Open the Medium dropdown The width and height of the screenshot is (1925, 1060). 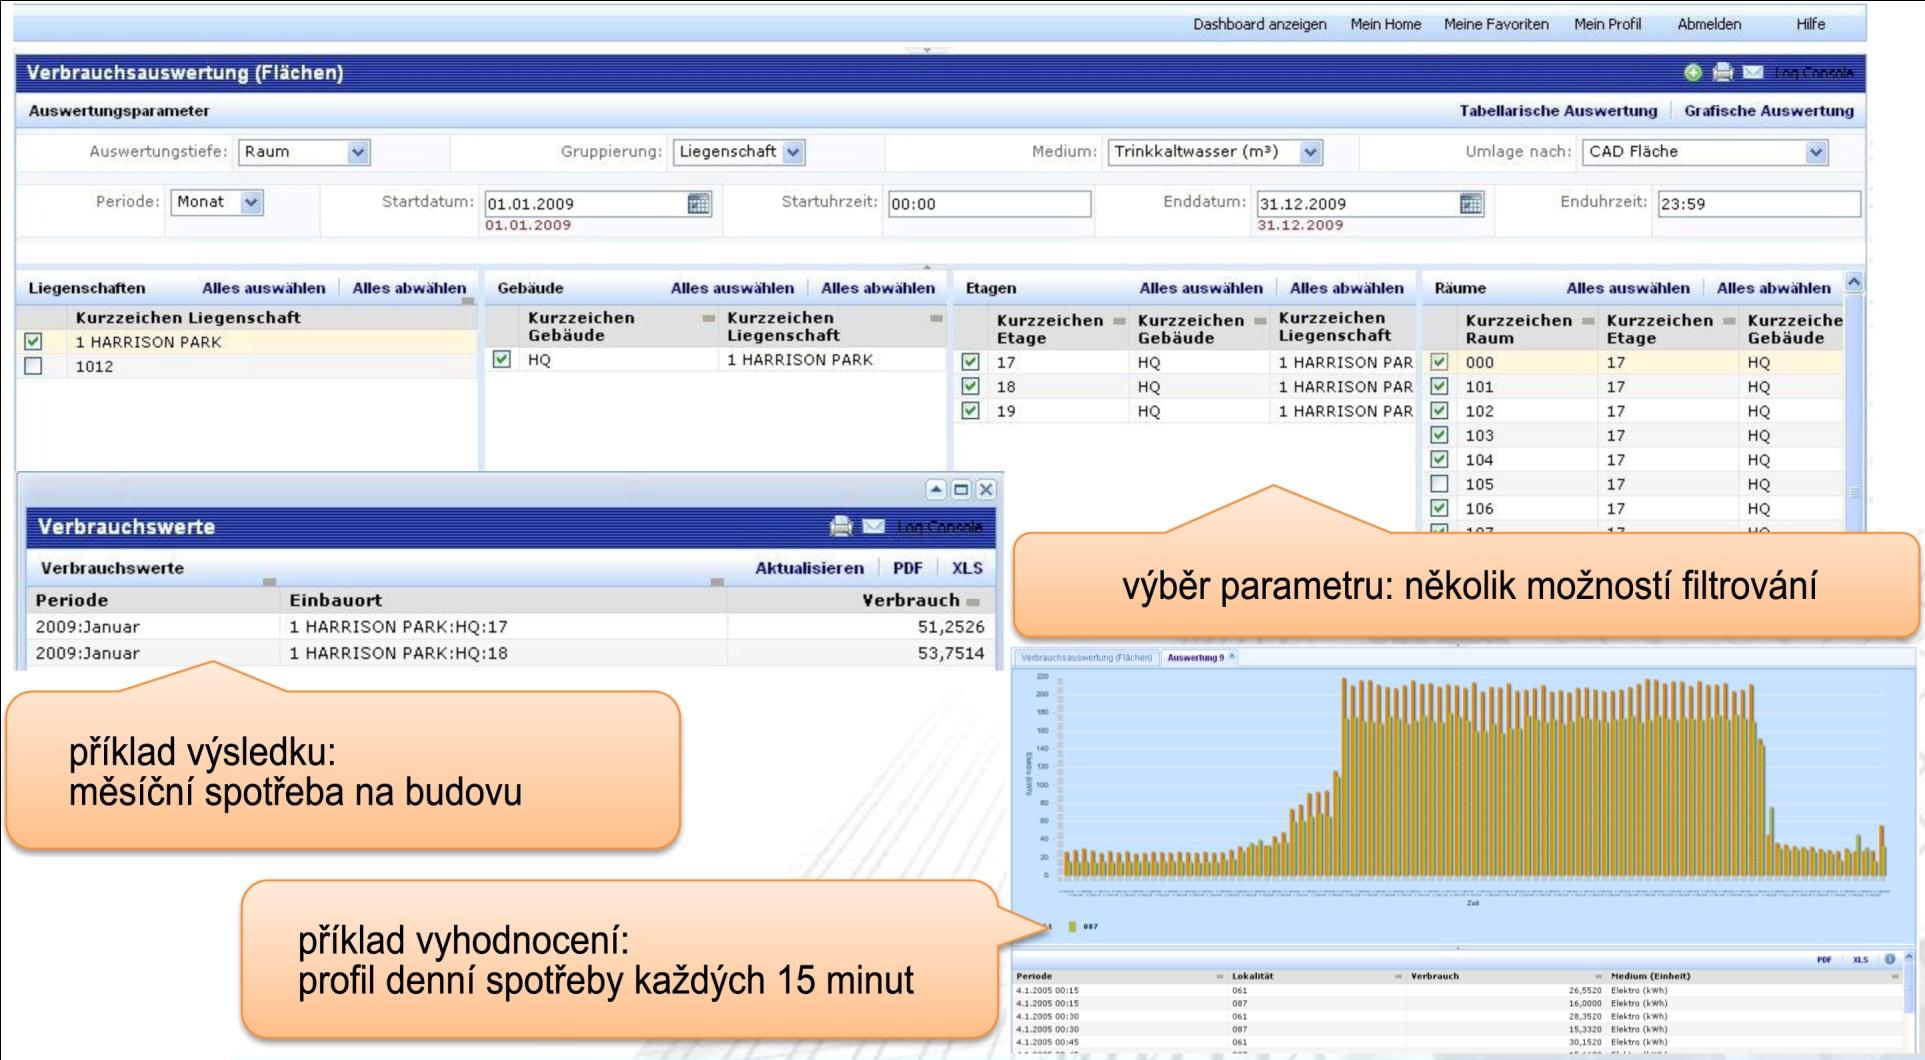coord(1311,152)
